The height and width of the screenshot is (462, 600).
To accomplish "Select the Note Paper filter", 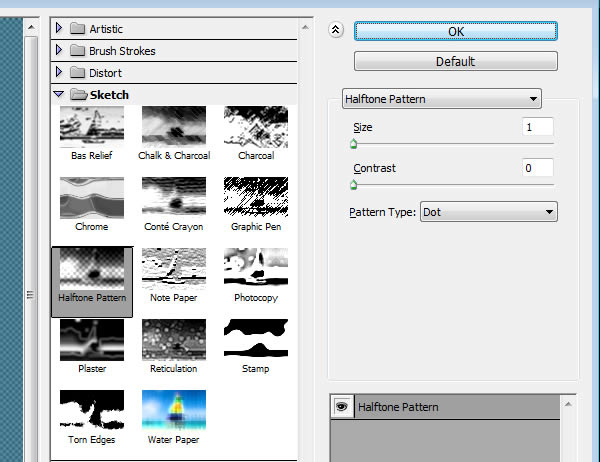I will click(174, 269).
